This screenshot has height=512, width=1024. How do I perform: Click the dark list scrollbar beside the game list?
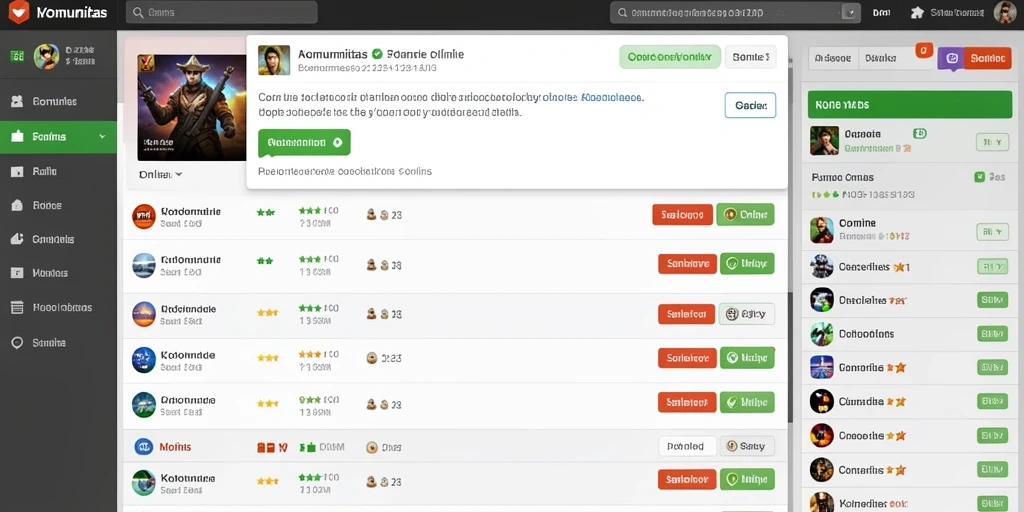coord(790,357)
